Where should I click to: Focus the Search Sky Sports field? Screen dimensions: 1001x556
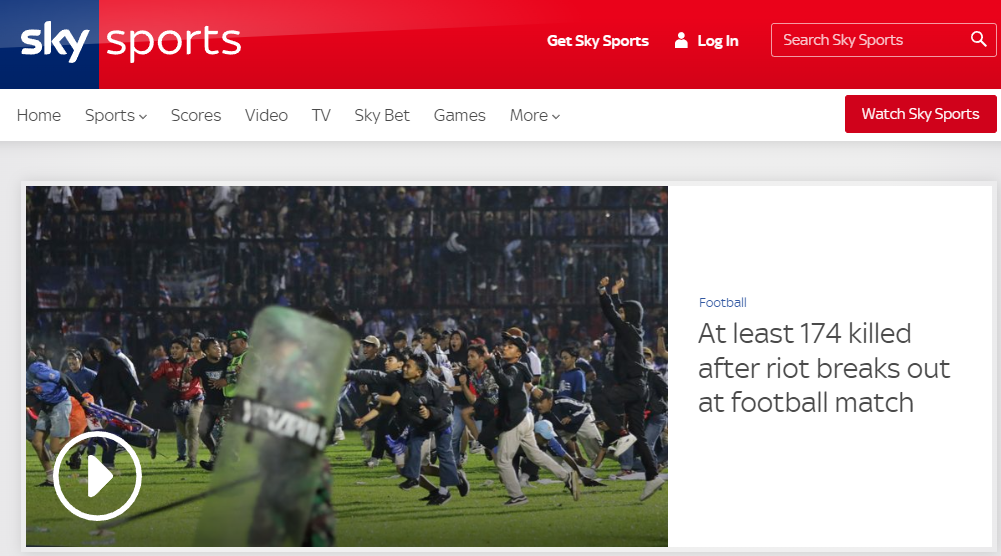[870, 40]
